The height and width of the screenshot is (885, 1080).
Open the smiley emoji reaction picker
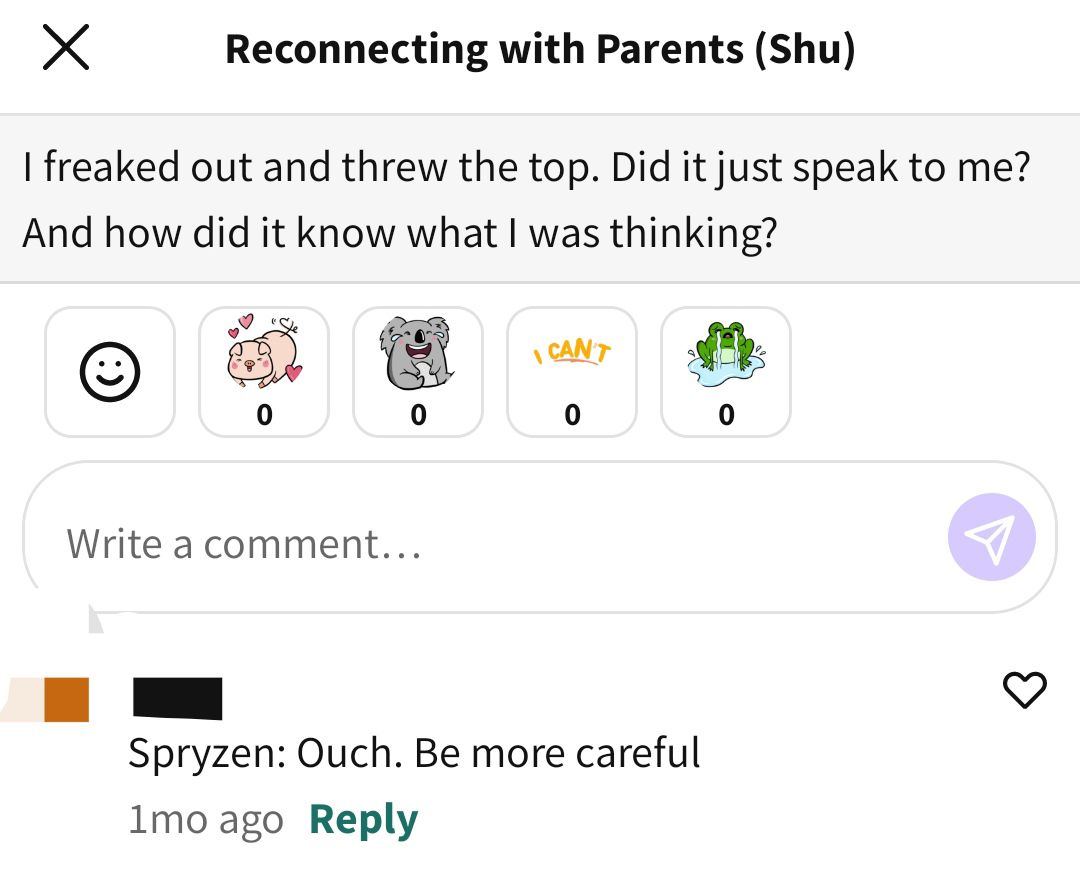click(110, 372)
